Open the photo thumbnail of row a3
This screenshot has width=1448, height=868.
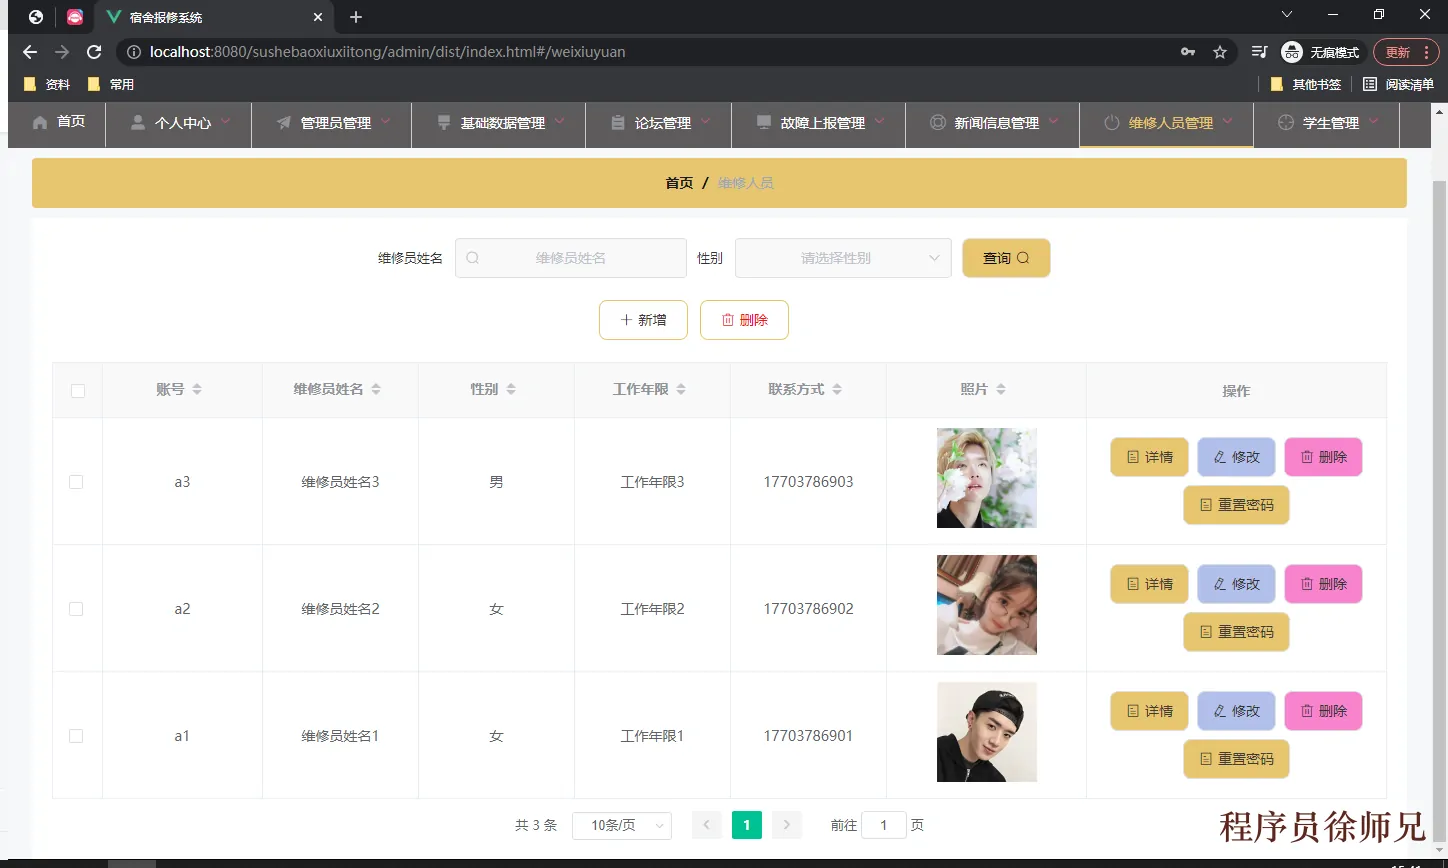click(987, 478)
